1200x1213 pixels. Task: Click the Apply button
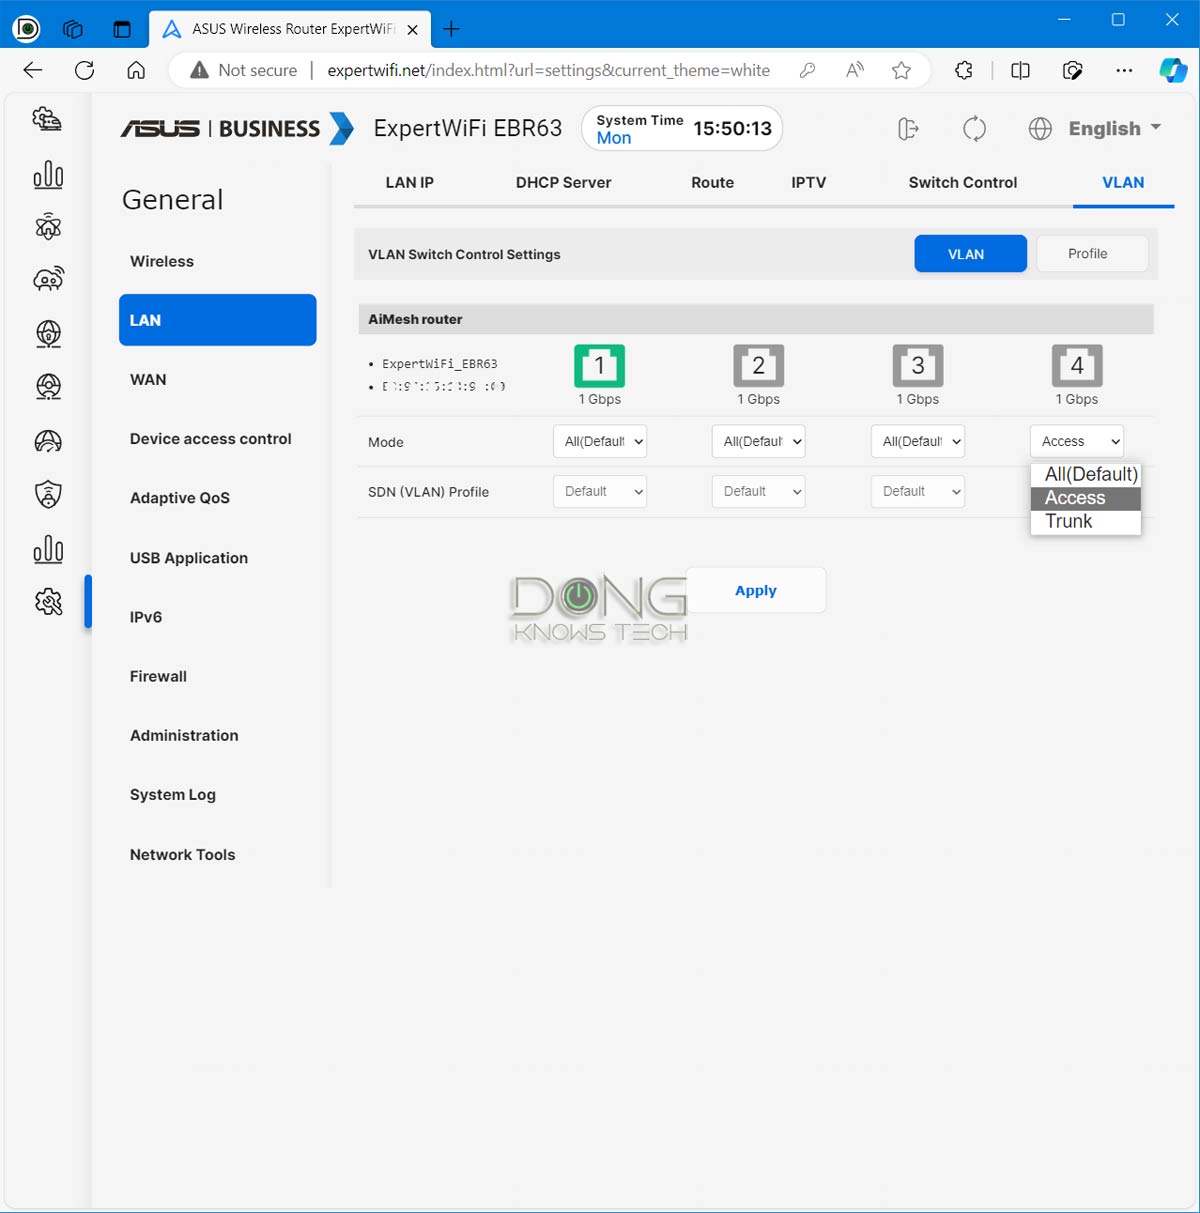[x=756, y=590]
